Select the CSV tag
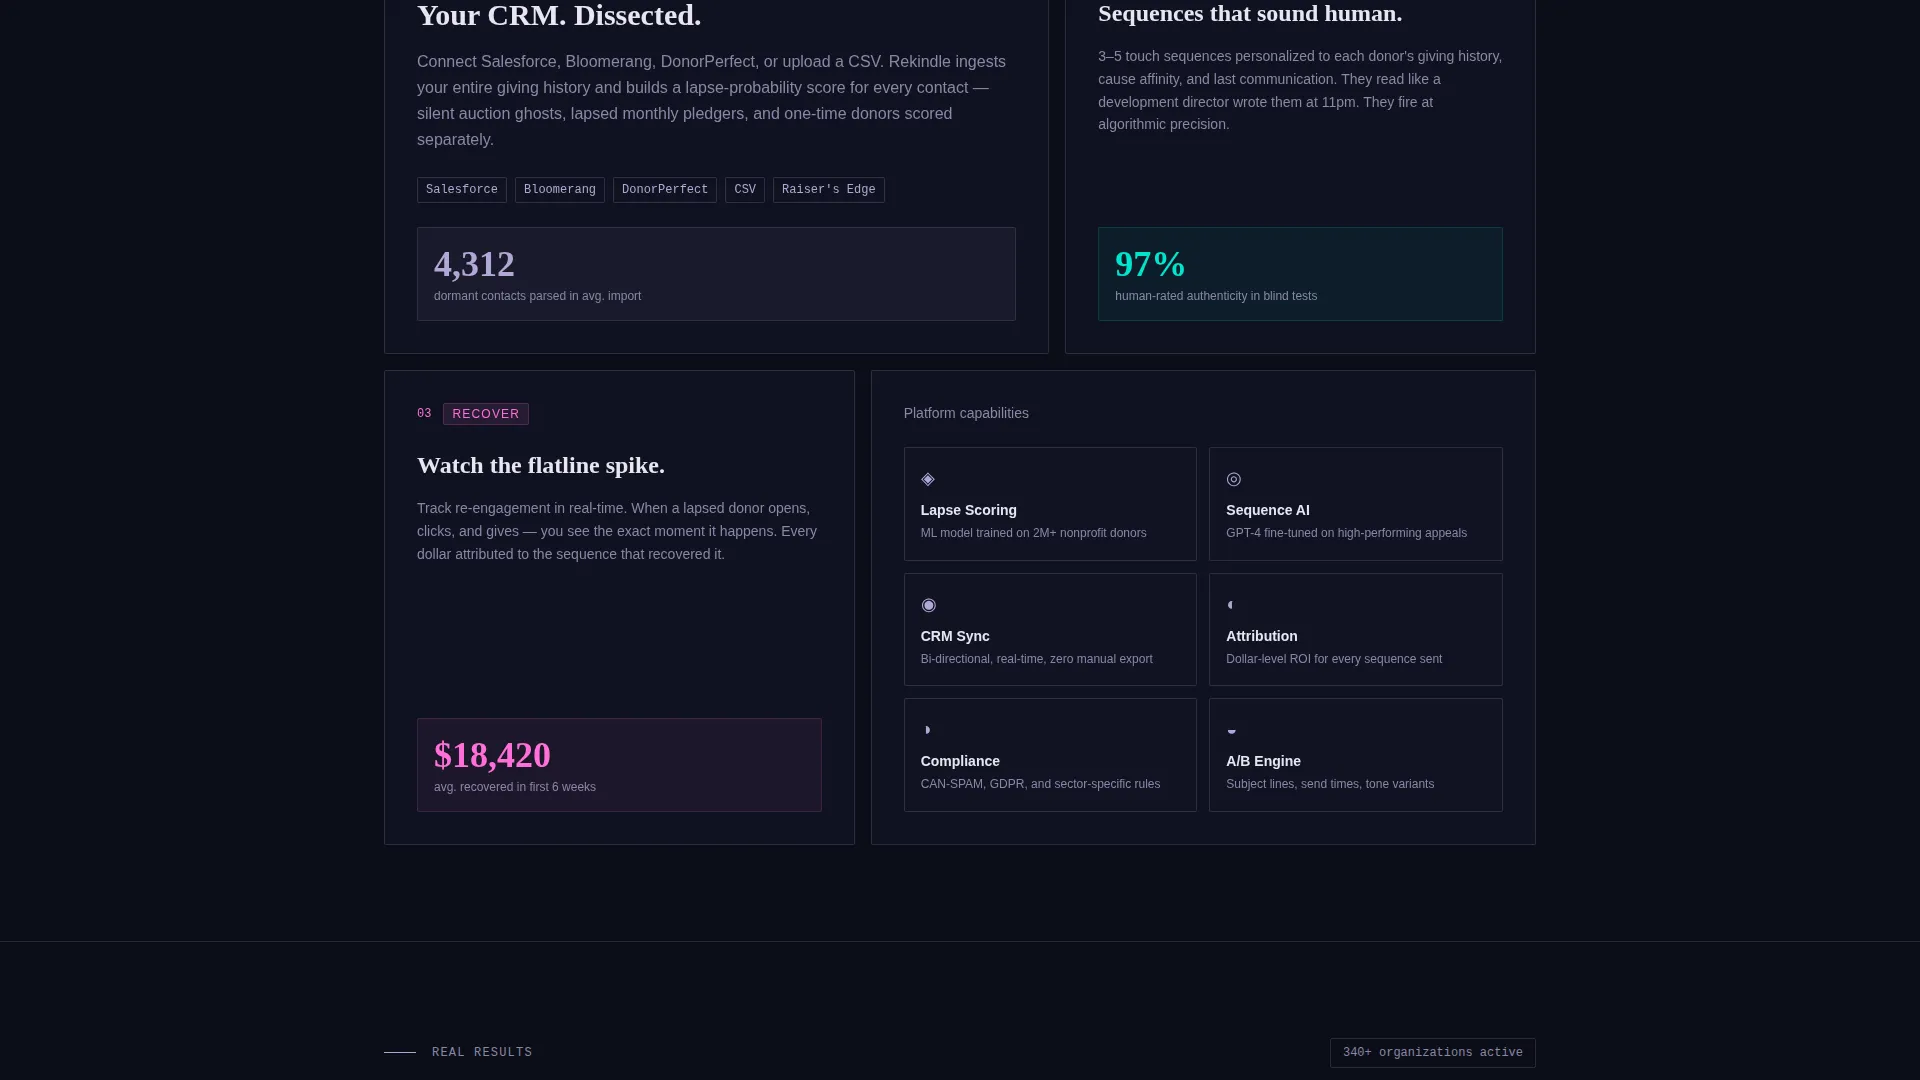Image resolution: width=1920 pixels, height=1080 pixels. 745,190
